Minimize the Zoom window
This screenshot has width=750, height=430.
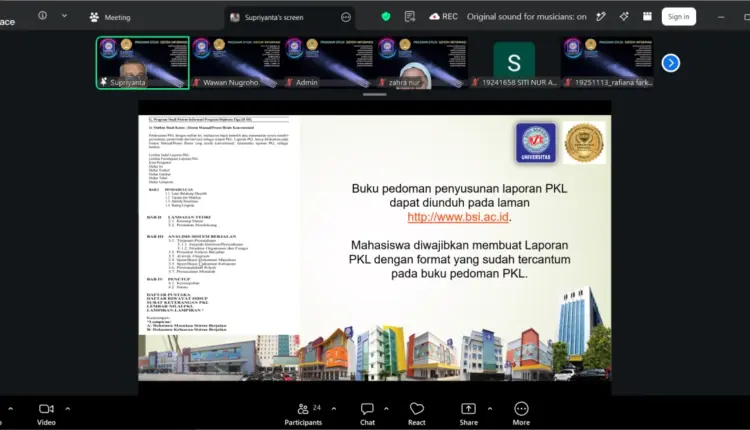click(x=721, y=17)
